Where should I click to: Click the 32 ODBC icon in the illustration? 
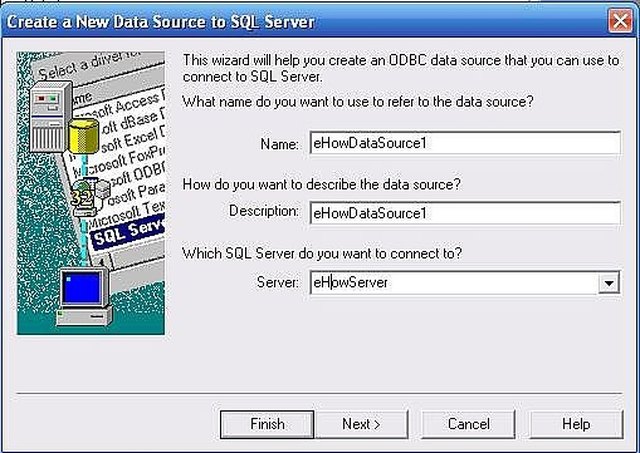(89, 198)
